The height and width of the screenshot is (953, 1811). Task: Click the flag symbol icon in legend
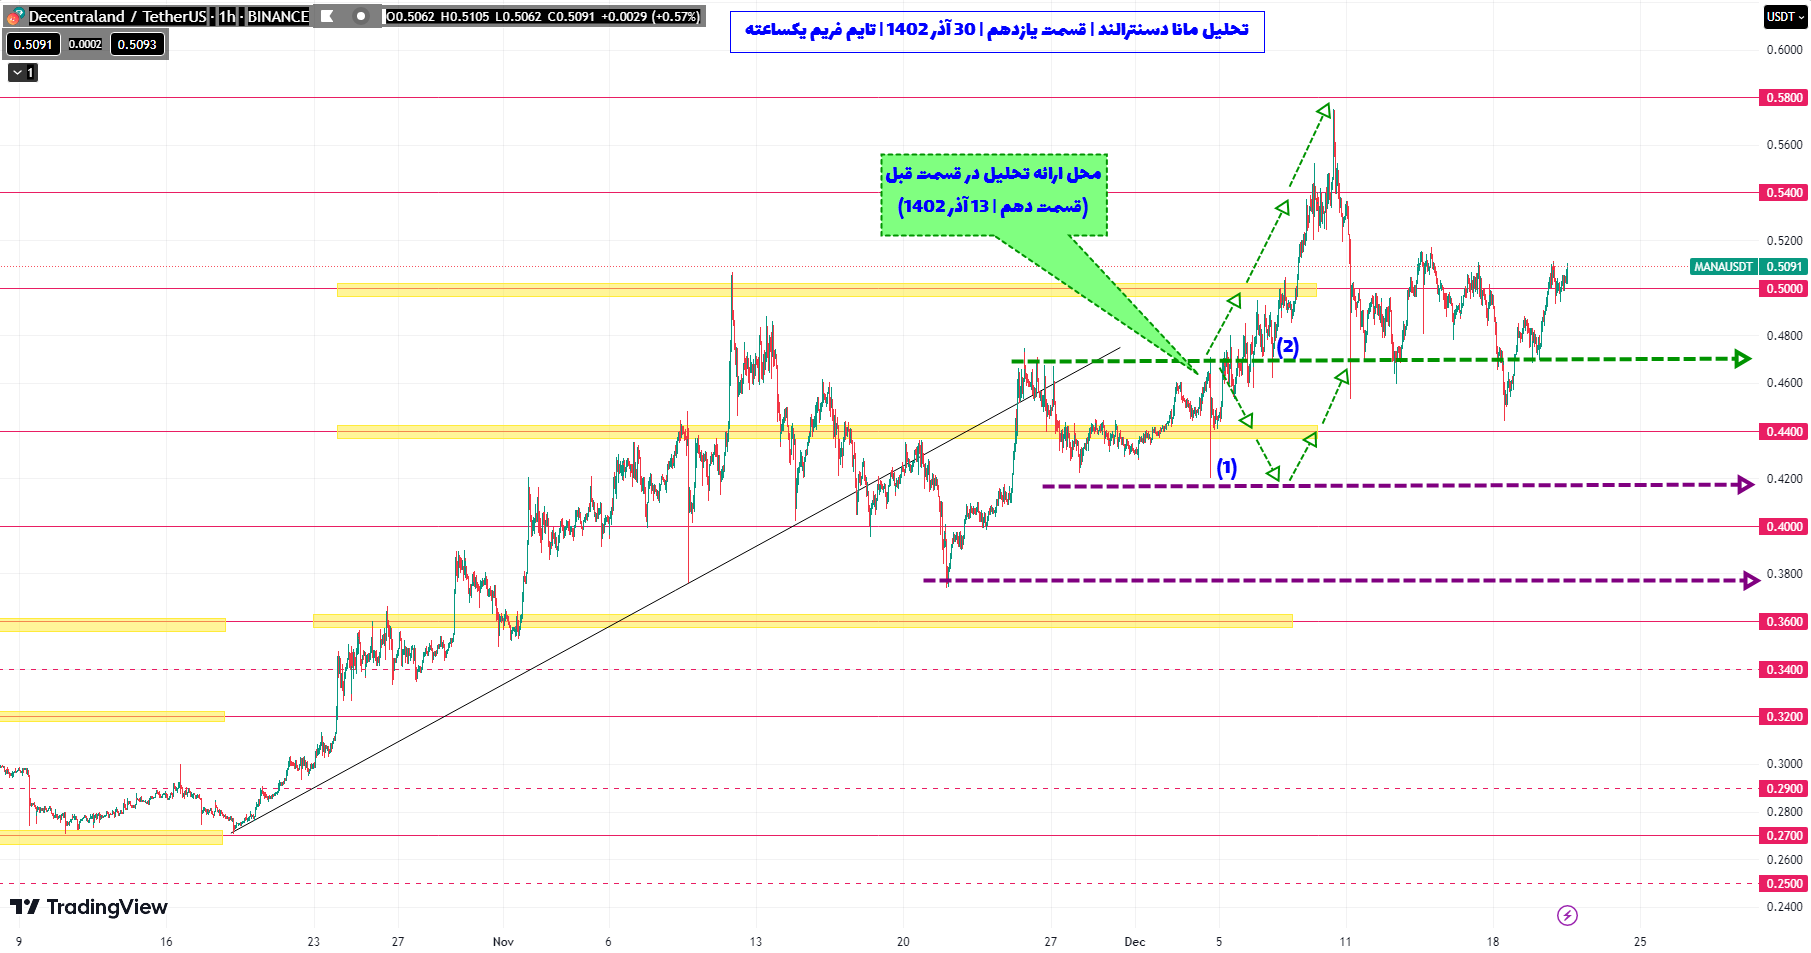[327, 16]
